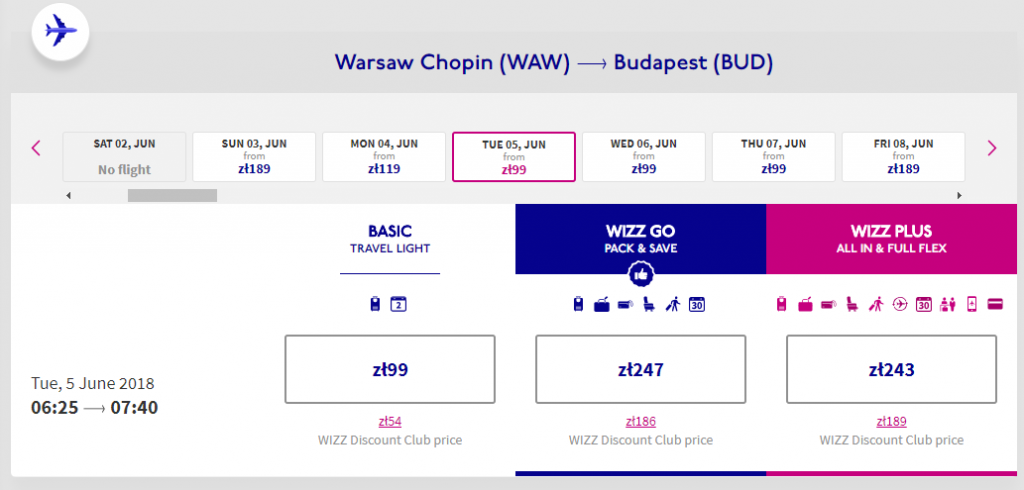Image resolution: width=1024 pixels, height=490 pixels.
Task: Click the WIZZ GO 30-day calendar icon
Action: point(697,304)
